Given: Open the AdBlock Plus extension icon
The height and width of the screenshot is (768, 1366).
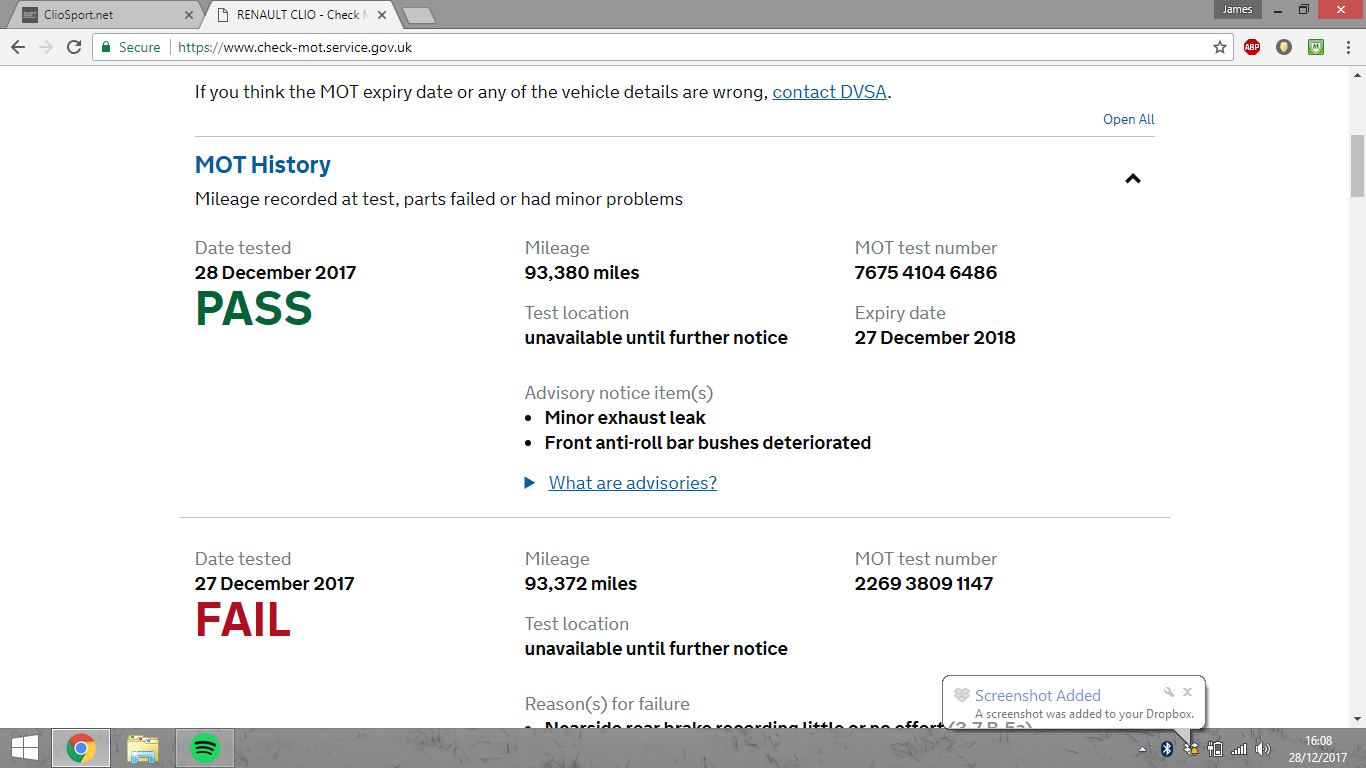Looking at the screenshot, I should [x=1252, y=47].
